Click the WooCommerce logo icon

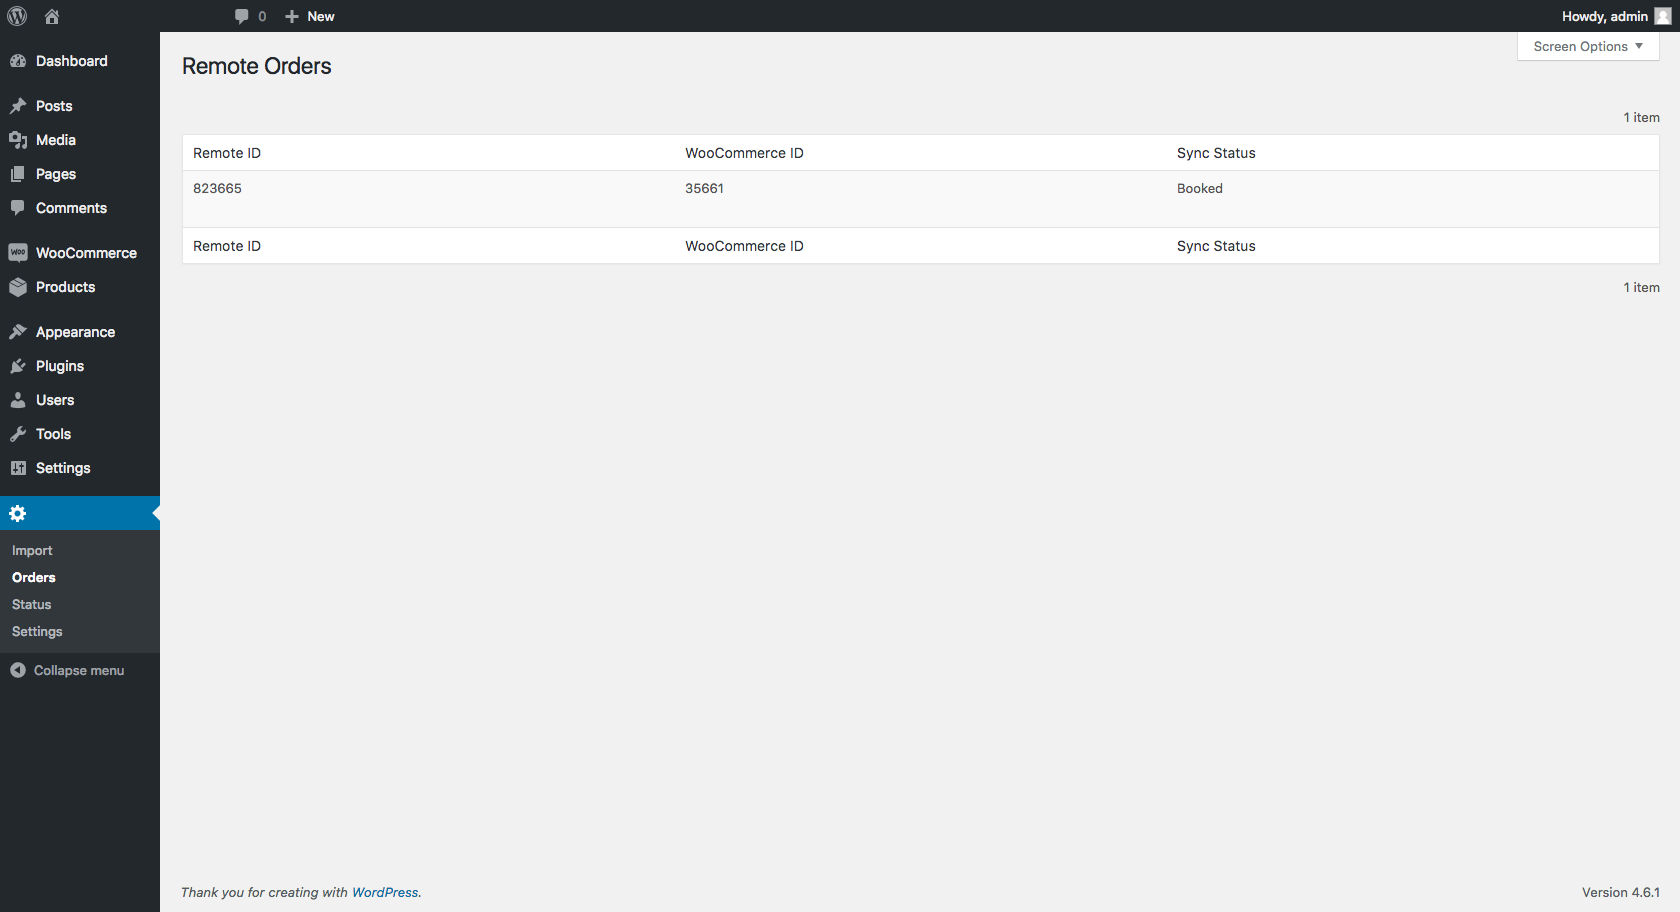[x=18, y=253]
